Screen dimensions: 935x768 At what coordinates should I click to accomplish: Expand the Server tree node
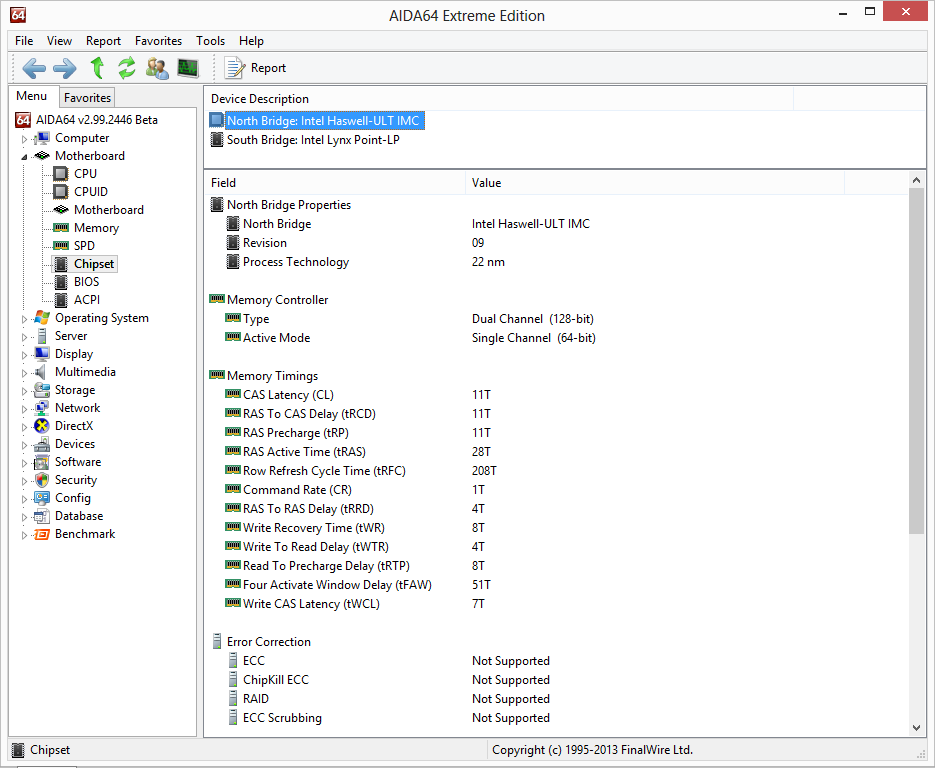click(x=24, y=337)
